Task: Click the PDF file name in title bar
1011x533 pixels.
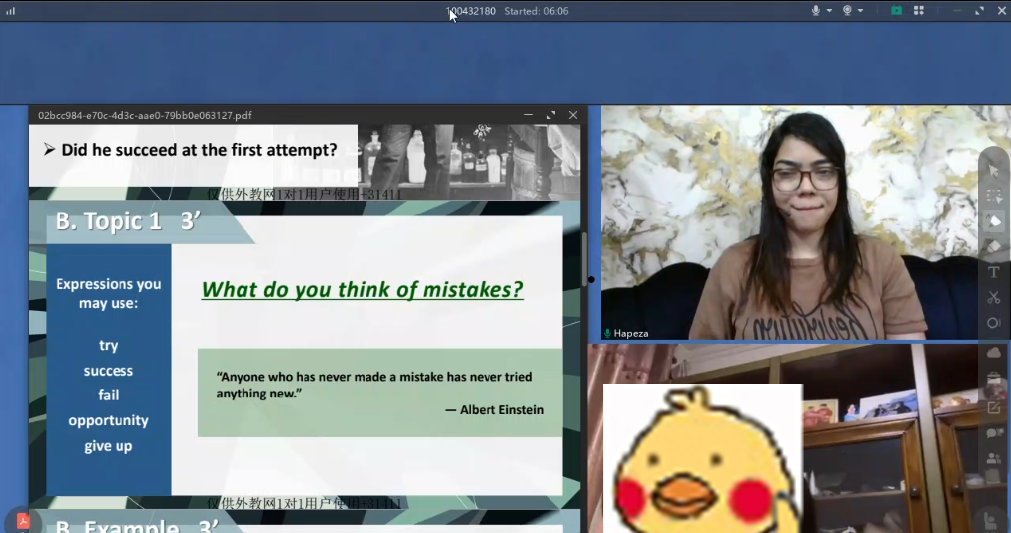Action: point(144,115)
